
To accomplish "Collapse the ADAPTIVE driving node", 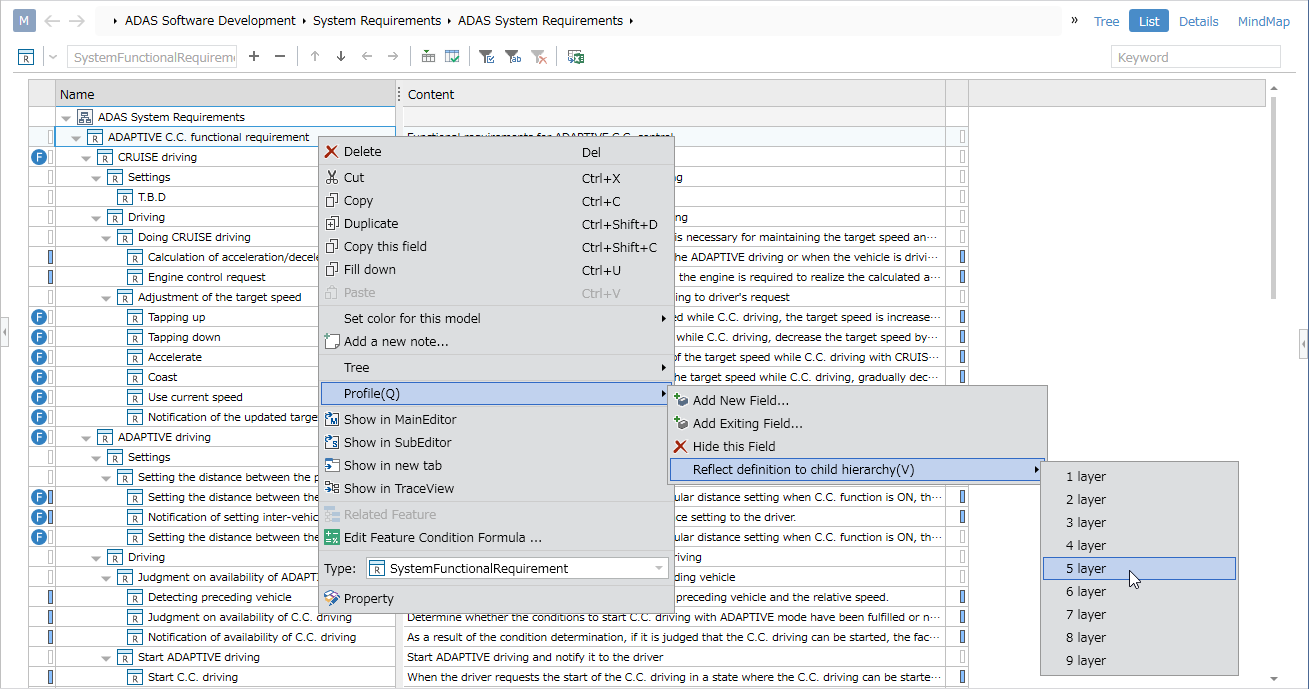I will point(86,438).
